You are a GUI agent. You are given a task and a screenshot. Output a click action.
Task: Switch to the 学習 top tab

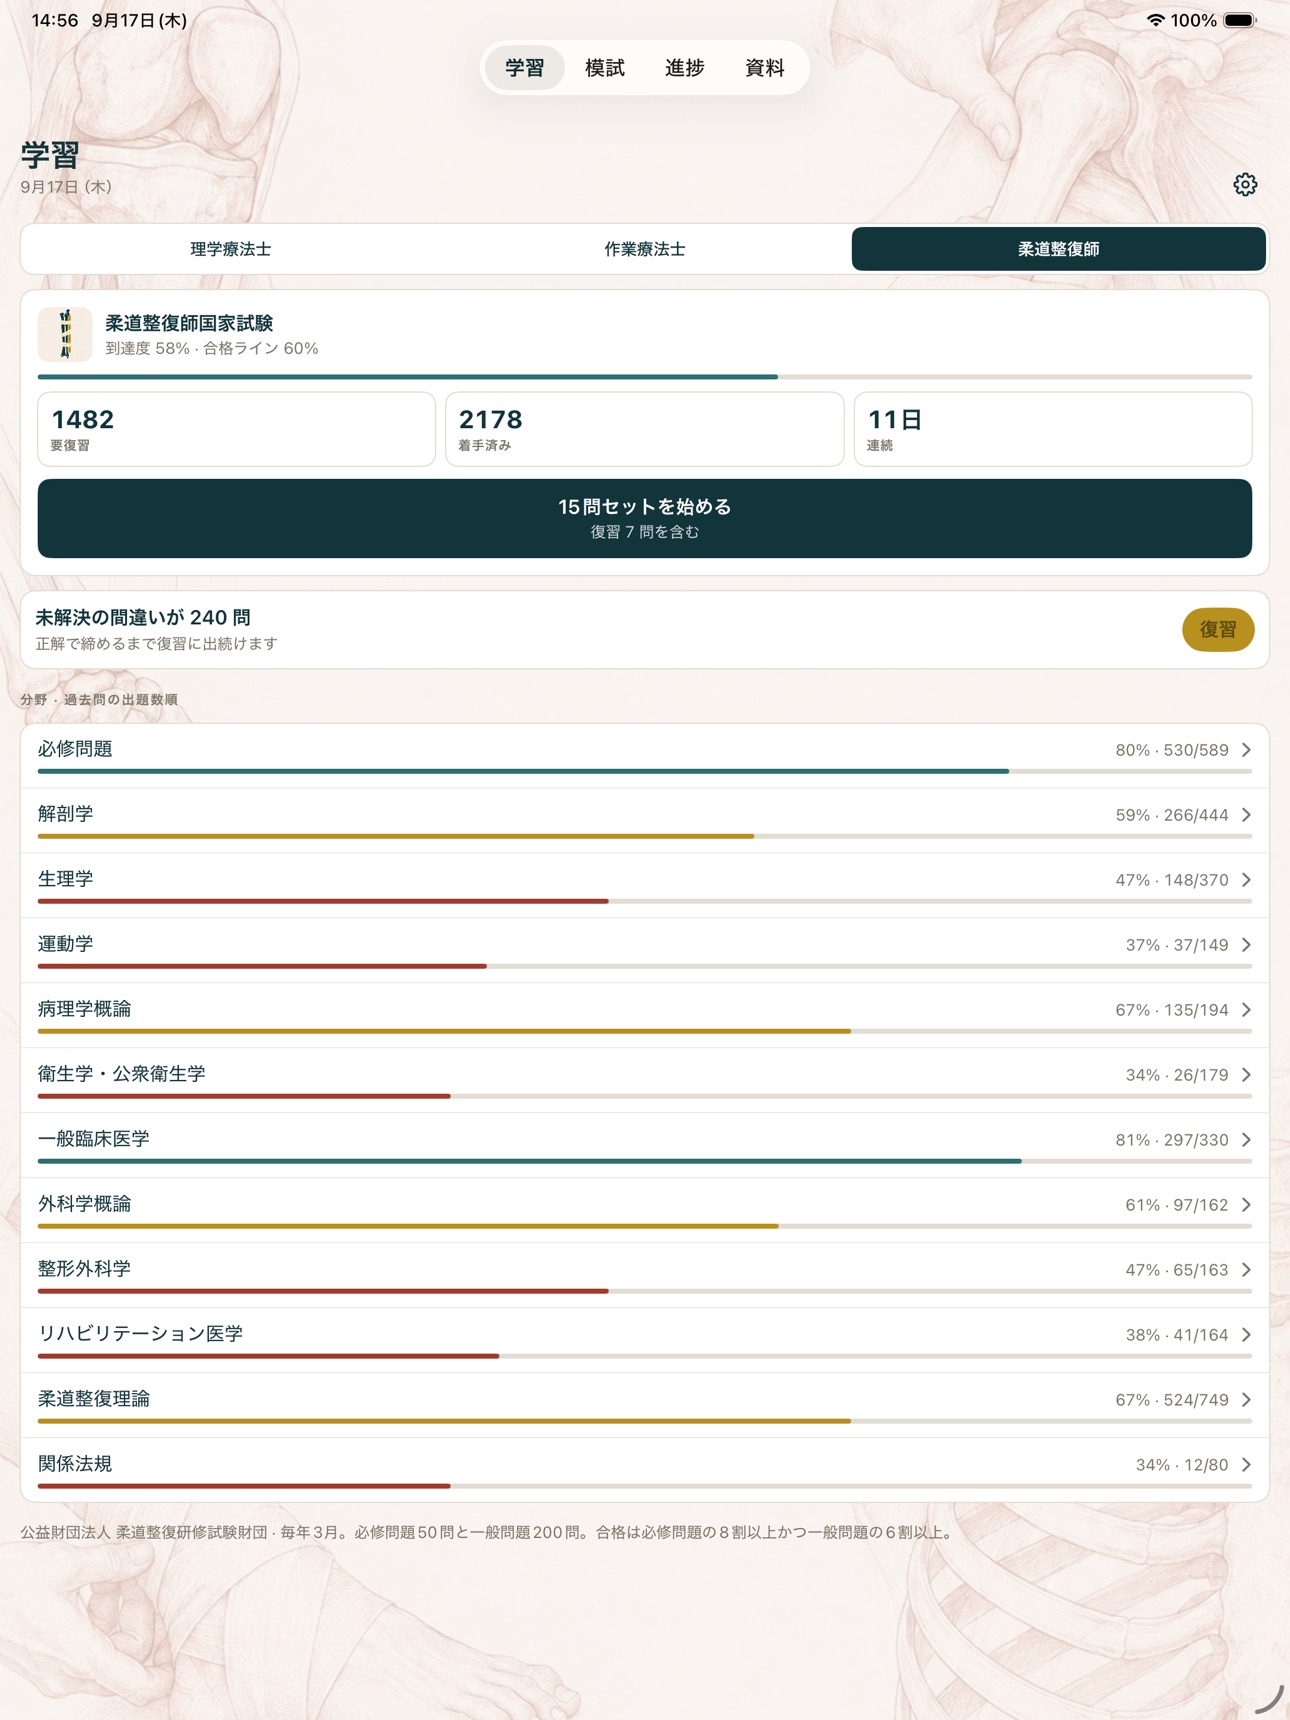click(525, 68)
